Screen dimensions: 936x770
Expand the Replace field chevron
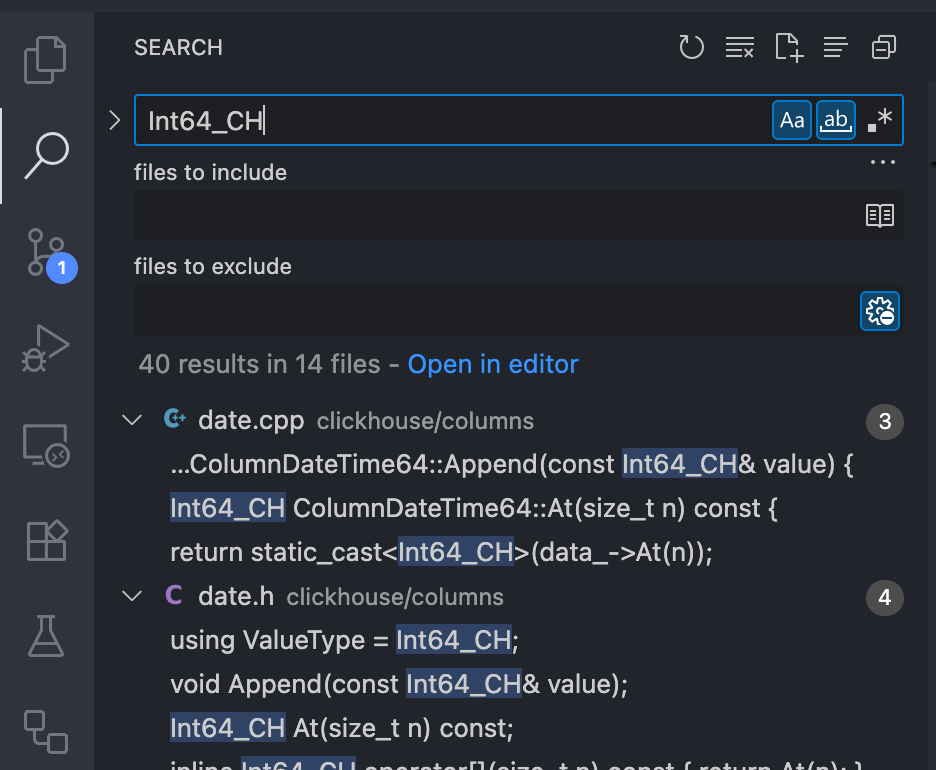pos(115,120)
